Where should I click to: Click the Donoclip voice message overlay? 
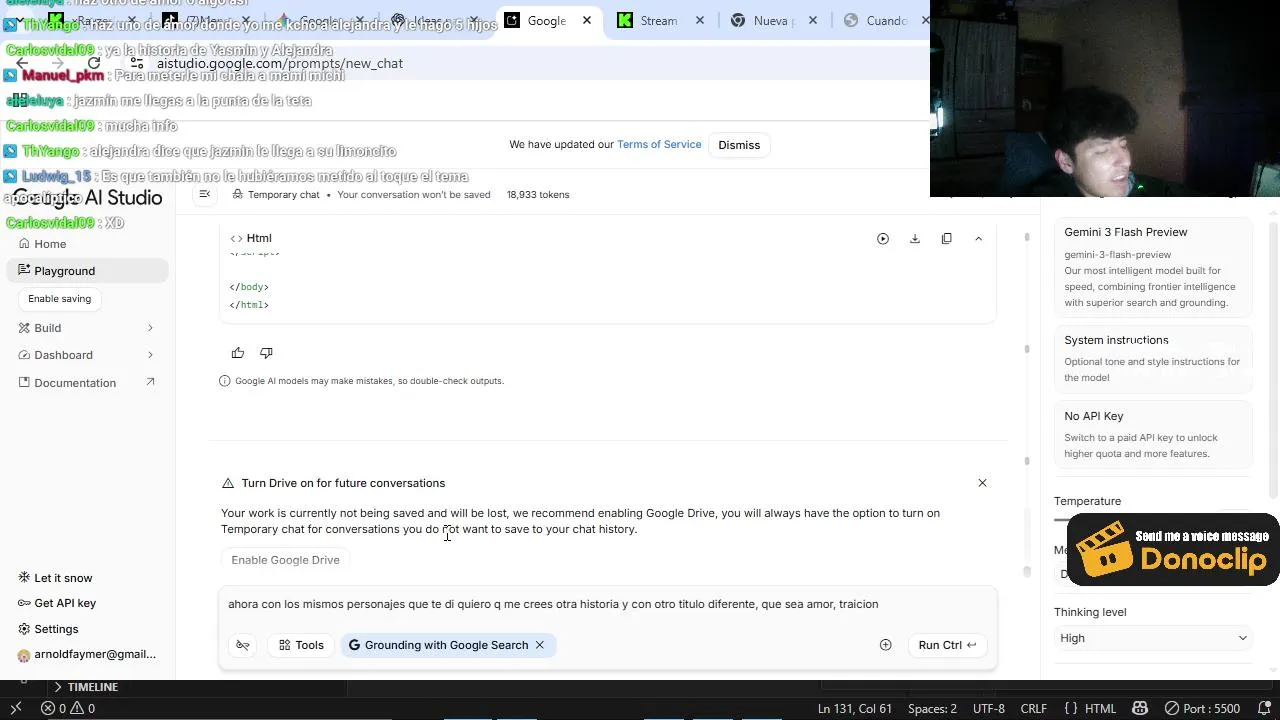coord(1173,549)
